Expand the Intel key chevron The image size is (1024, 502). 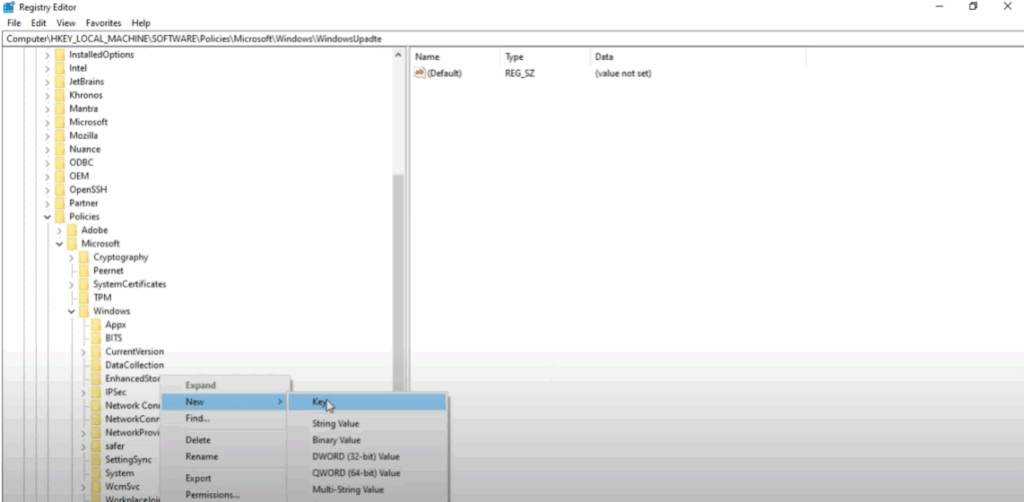tap(47, 68)
